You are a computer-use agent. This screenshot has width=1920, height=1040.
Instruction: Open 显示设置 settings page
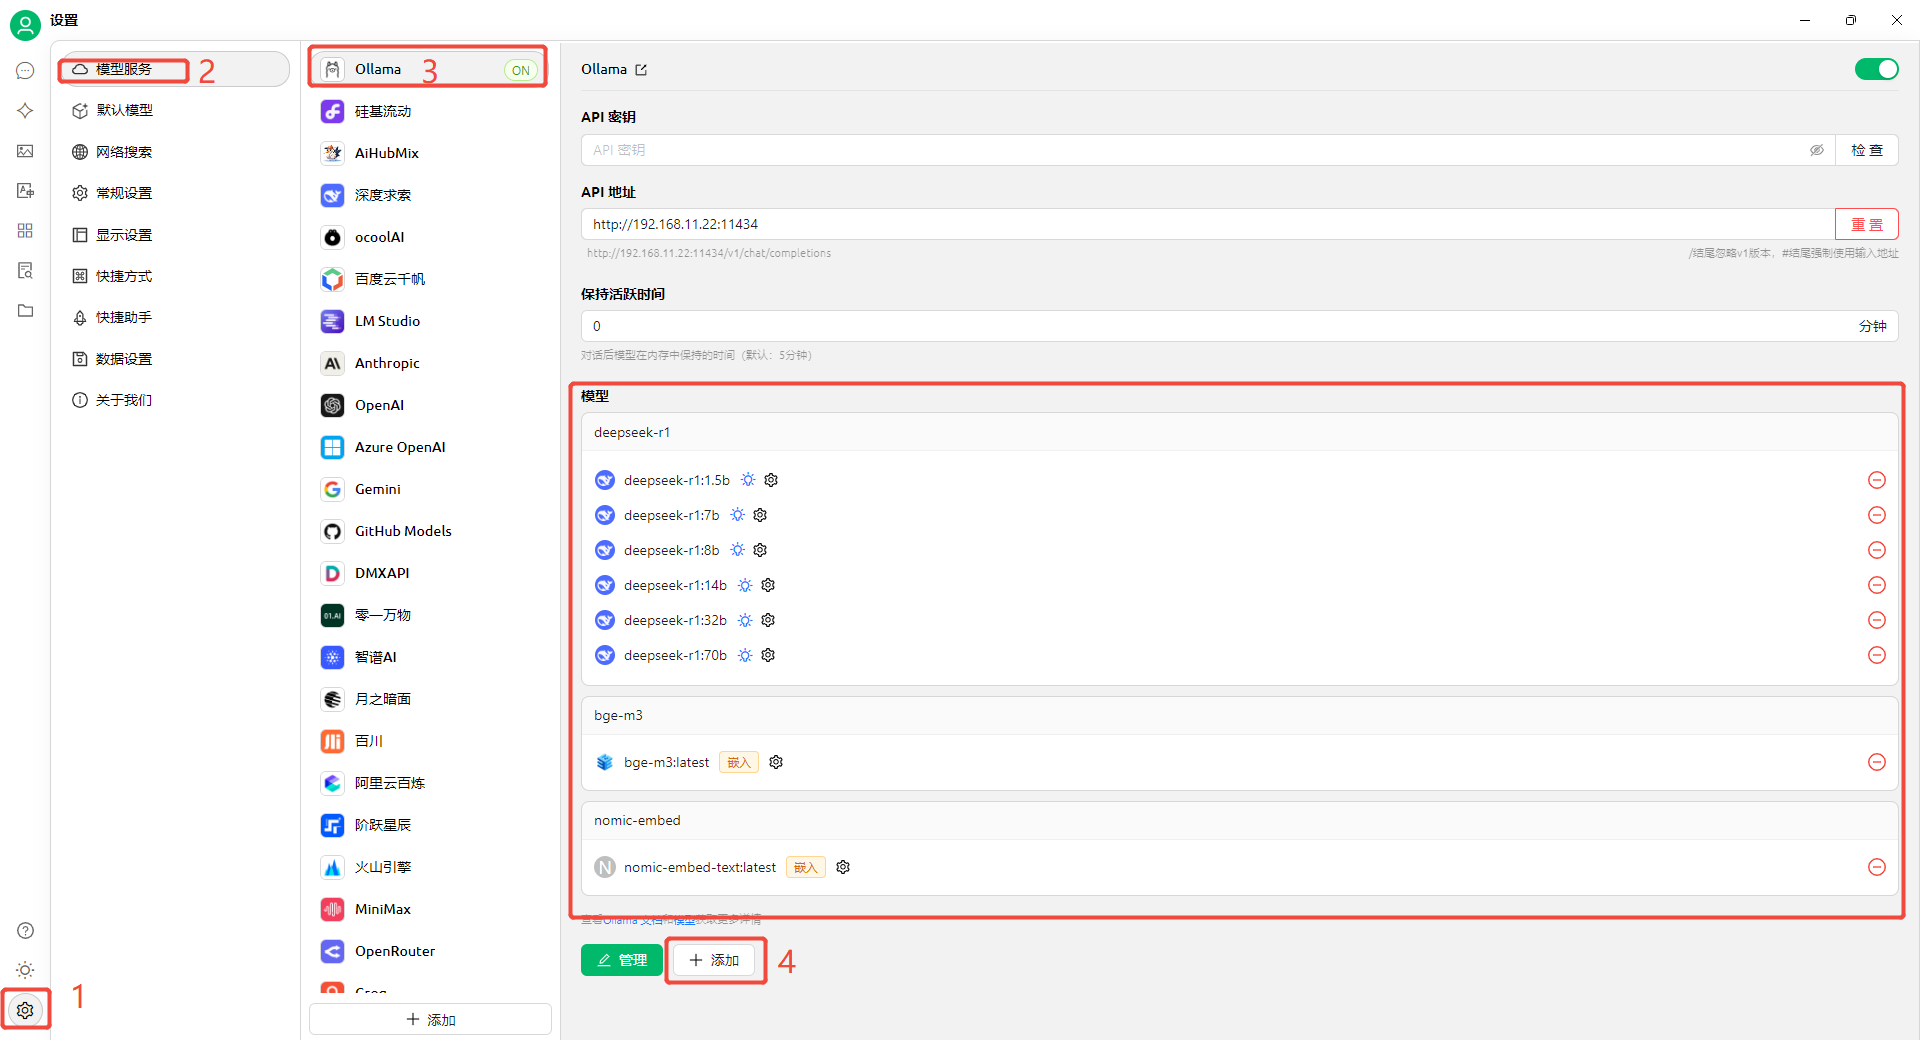174,235
